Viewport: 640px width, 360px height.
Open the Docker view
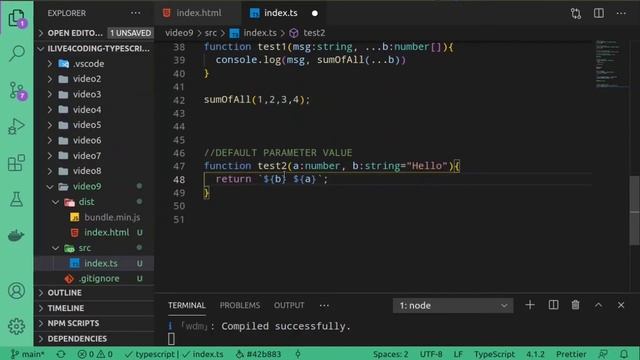click(x=16, y=236)
